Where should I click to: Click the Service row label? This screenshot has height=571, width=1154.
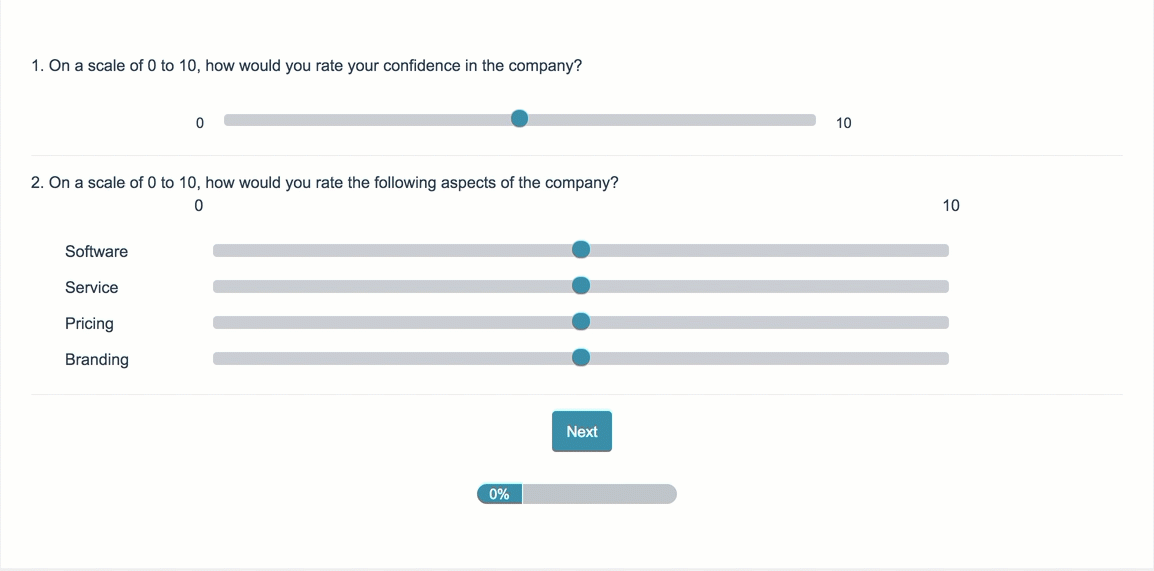(92, 287)
